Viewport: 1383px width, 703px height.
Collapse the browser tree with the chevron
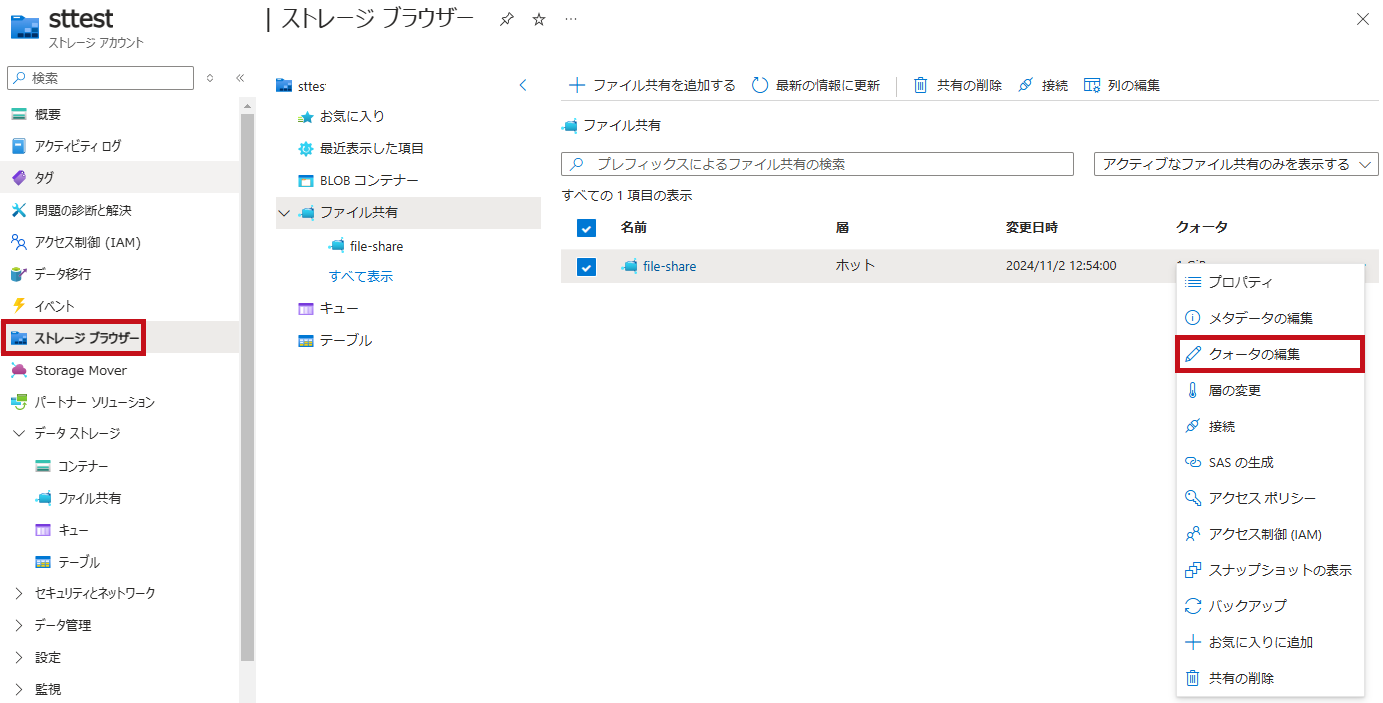(522, 86)
